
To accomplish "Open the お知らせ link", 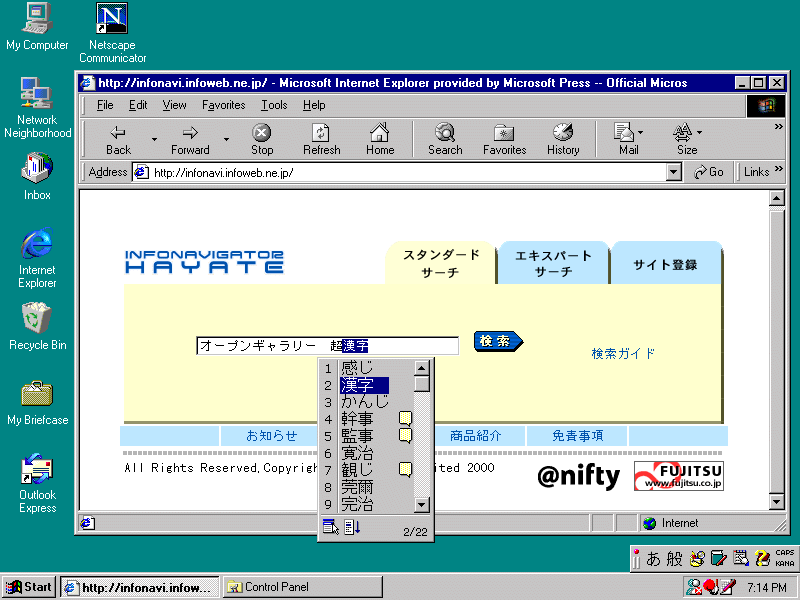I will [271, 436].
